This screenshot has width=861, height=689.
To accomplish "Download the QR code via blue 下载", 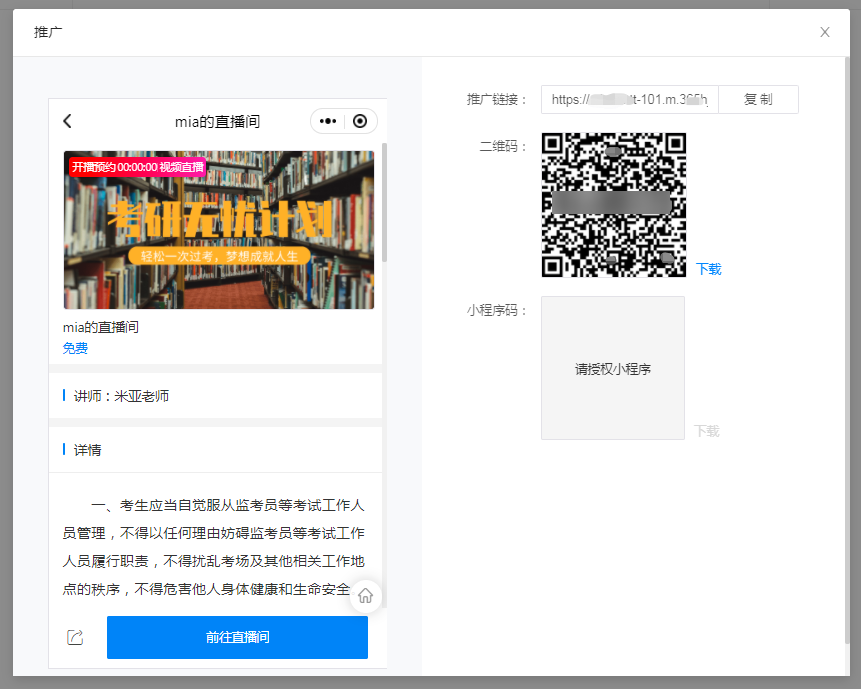I will pos(709,269).
